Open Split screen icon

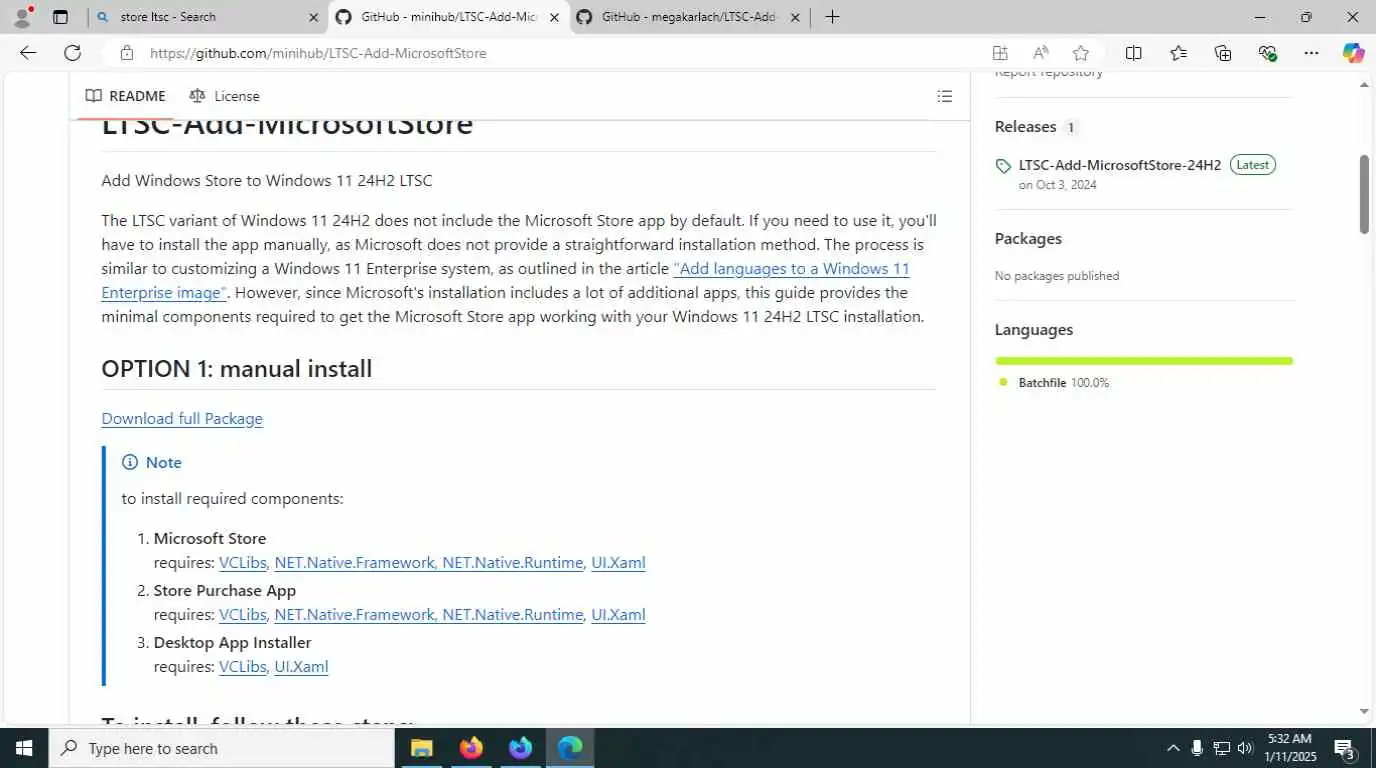click(x=1133, y=53)
